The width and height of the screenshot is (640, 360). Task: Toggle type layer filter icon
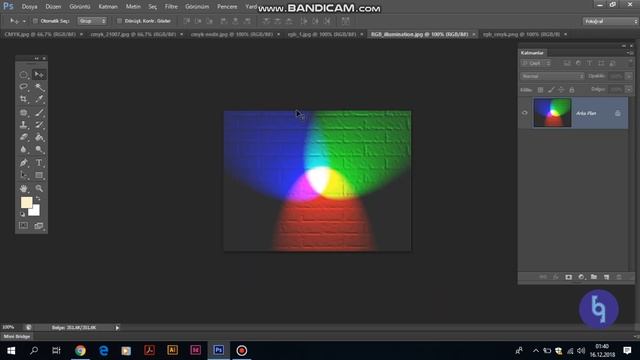tap(589, 63)
